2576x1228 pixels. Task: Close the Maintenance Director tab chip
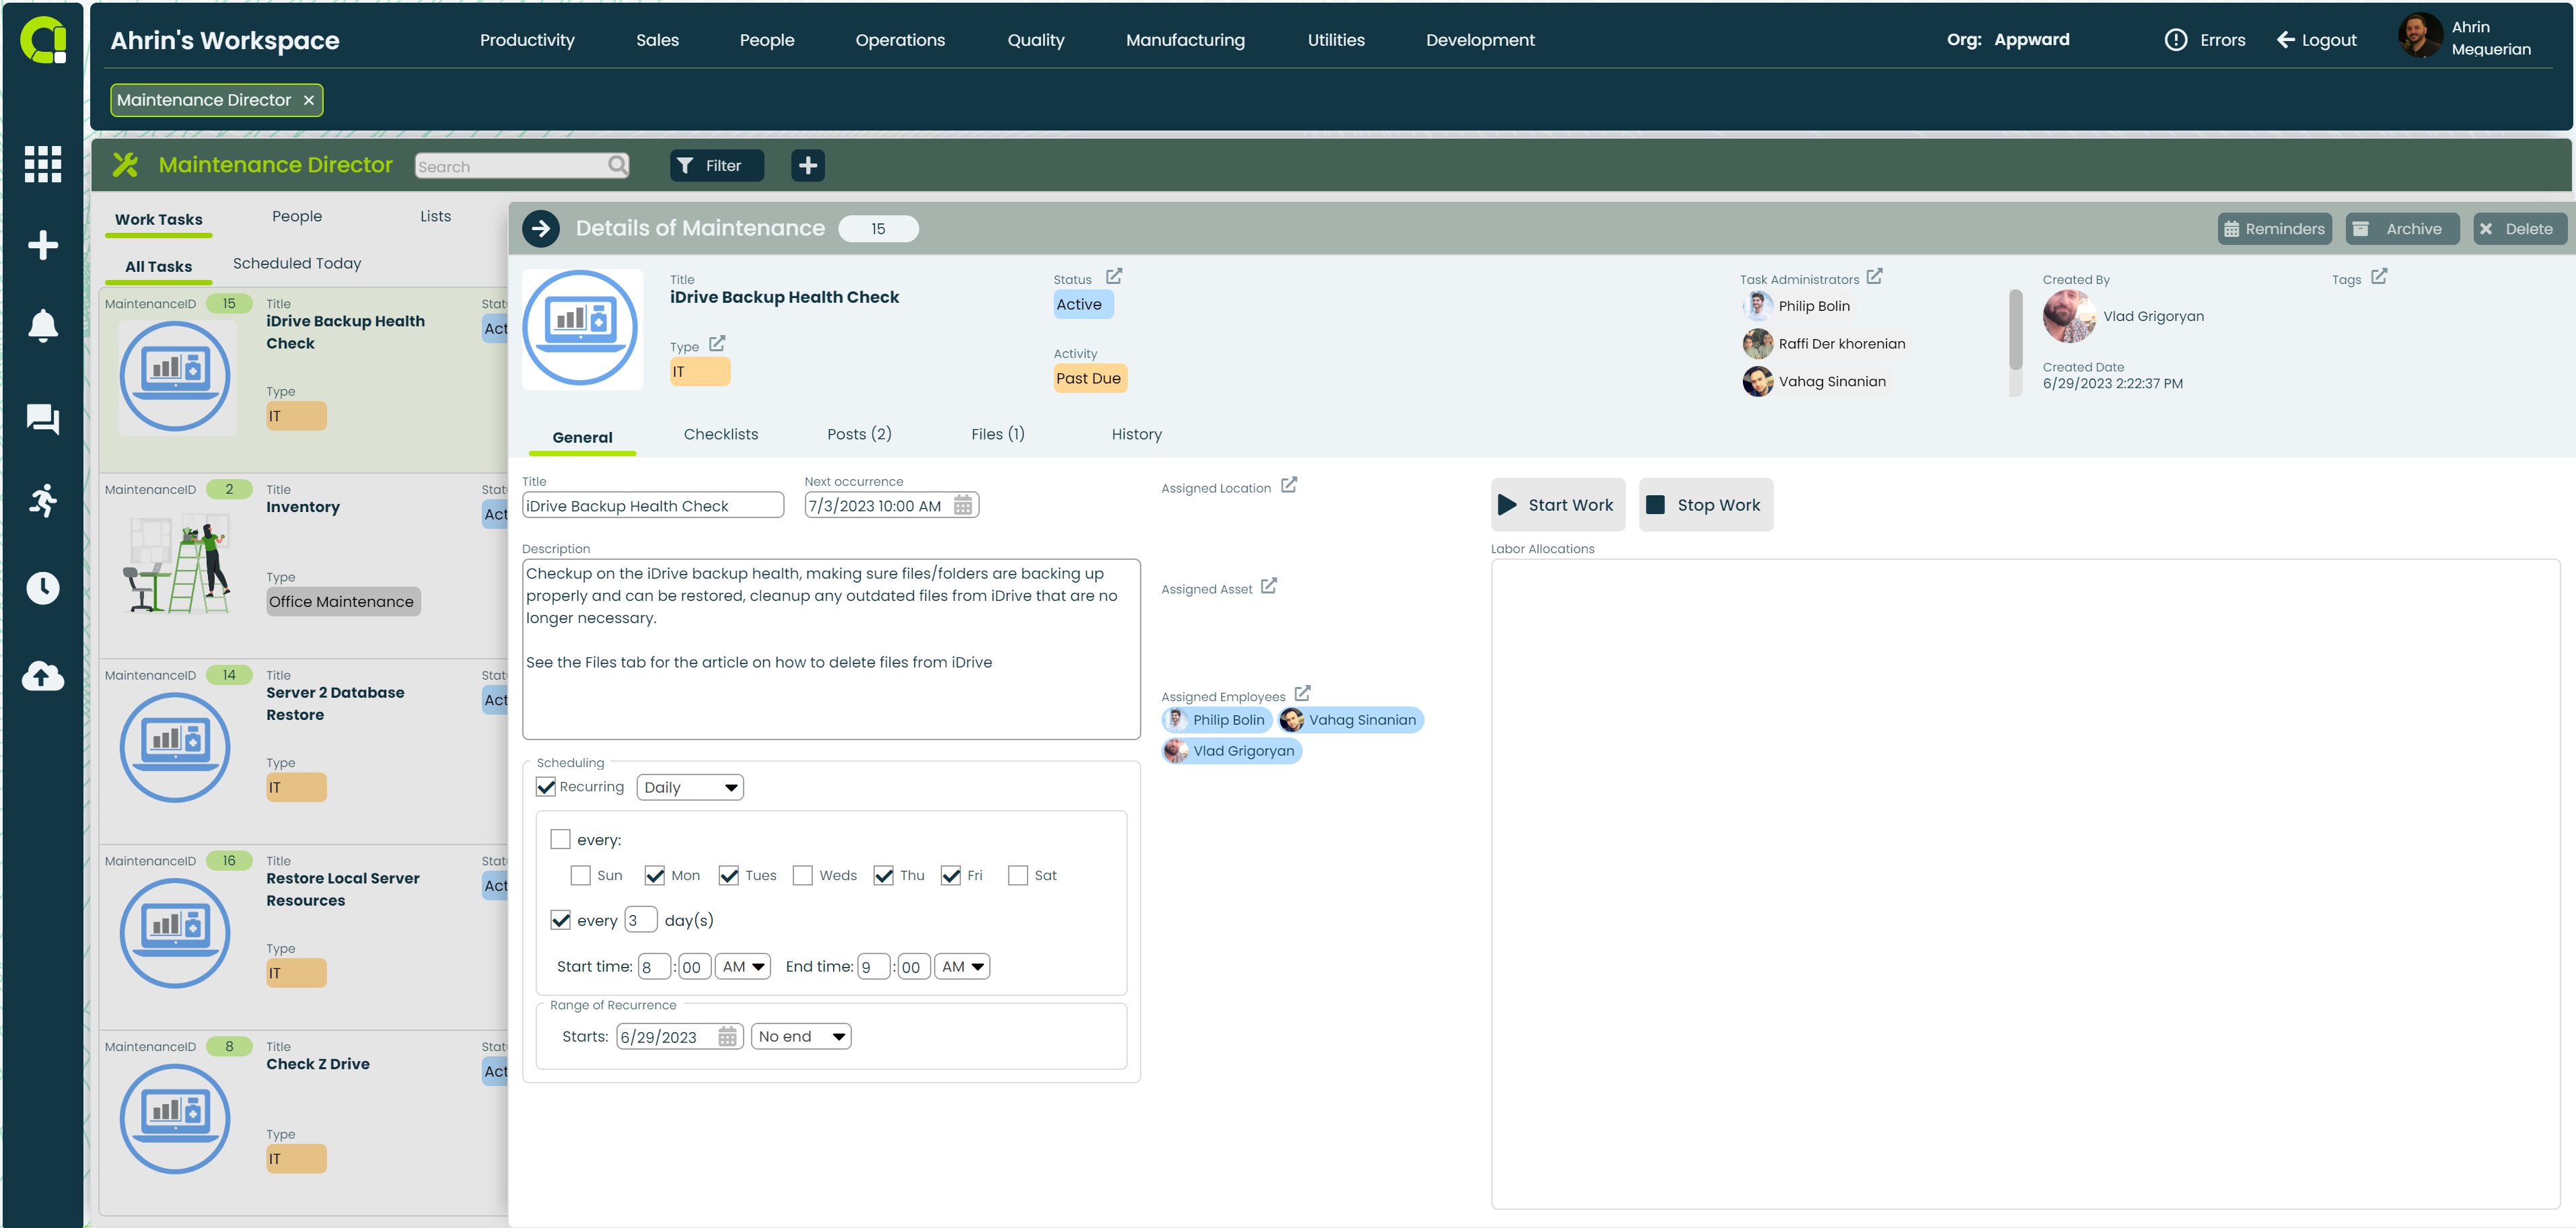pyautogui.click(x=309, y=100)
